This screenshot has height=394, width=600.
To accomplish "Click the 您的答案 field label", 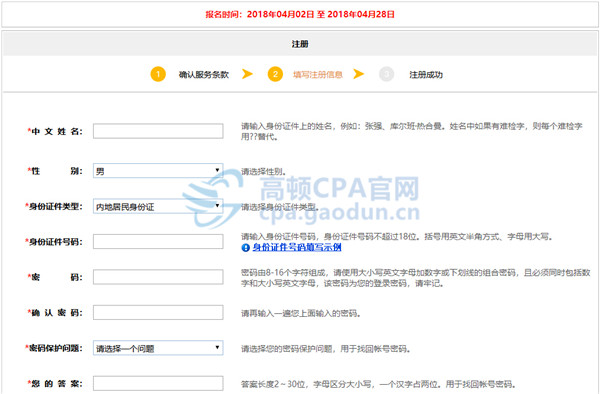I will pyautogui.click(x=55, y=383).
